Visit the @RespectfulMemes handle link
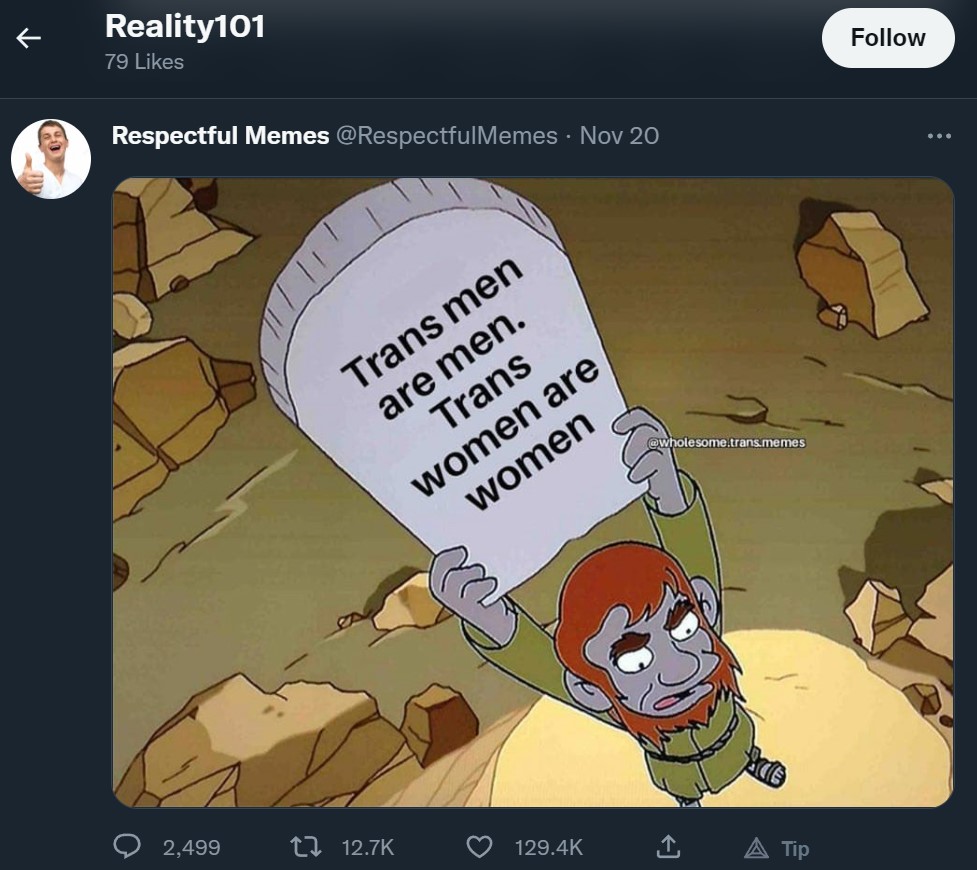 coord(447,135)
